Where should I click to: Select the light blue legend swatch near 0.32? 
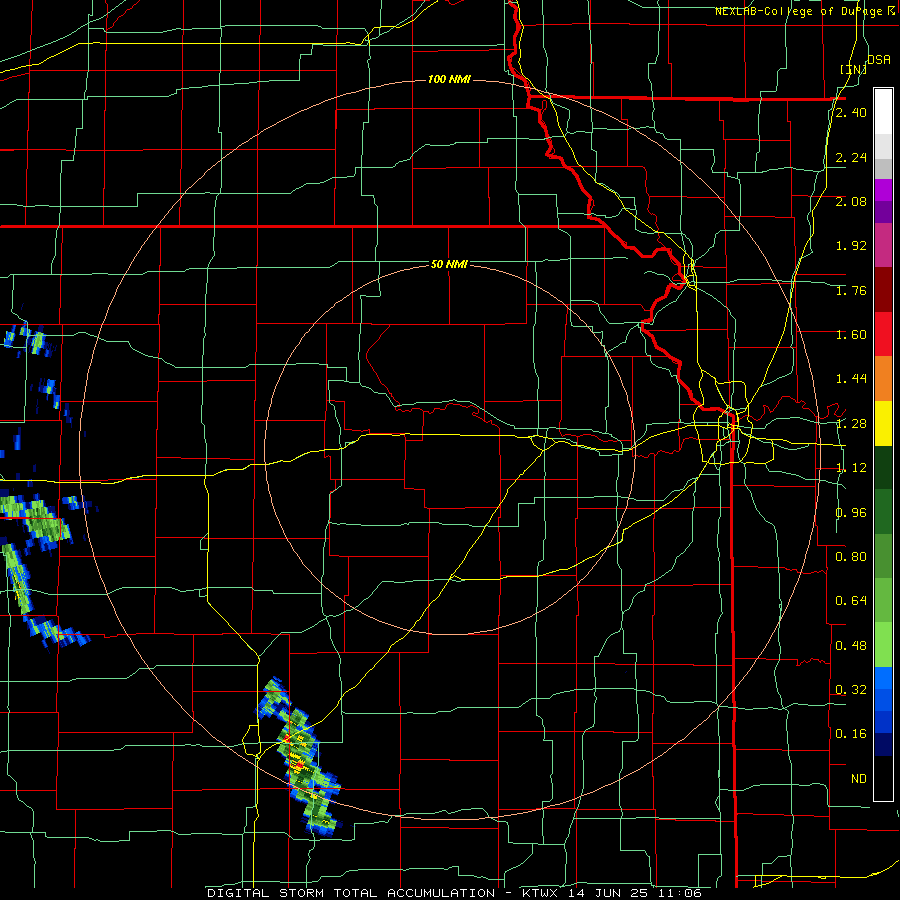click(x=883, y=678)
